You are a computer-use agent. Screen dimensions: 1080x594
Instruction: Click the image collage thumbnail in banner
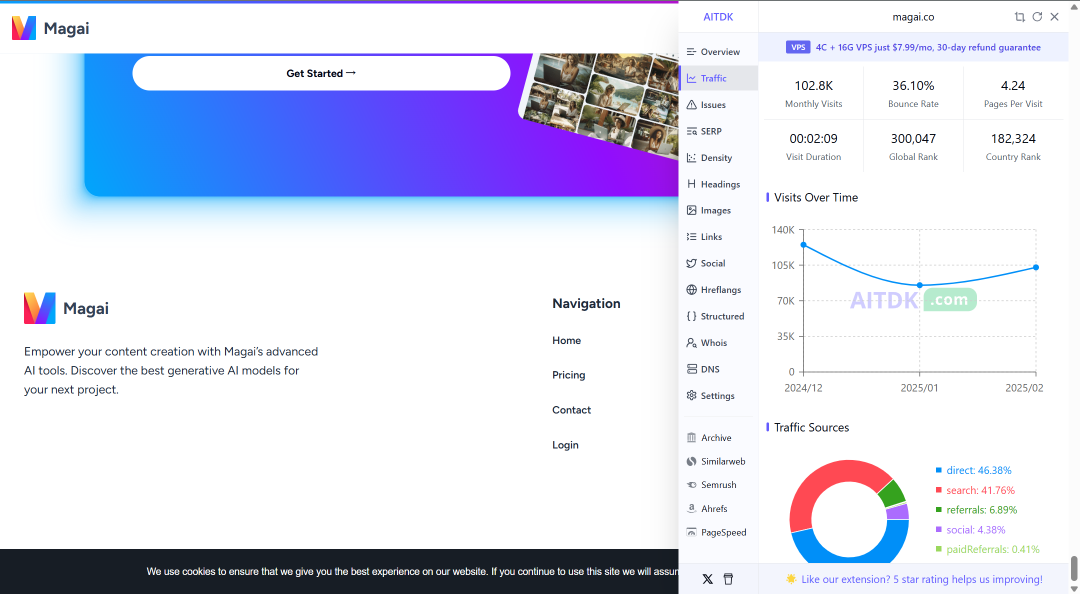pyautogui.click(x=598, y=103)
